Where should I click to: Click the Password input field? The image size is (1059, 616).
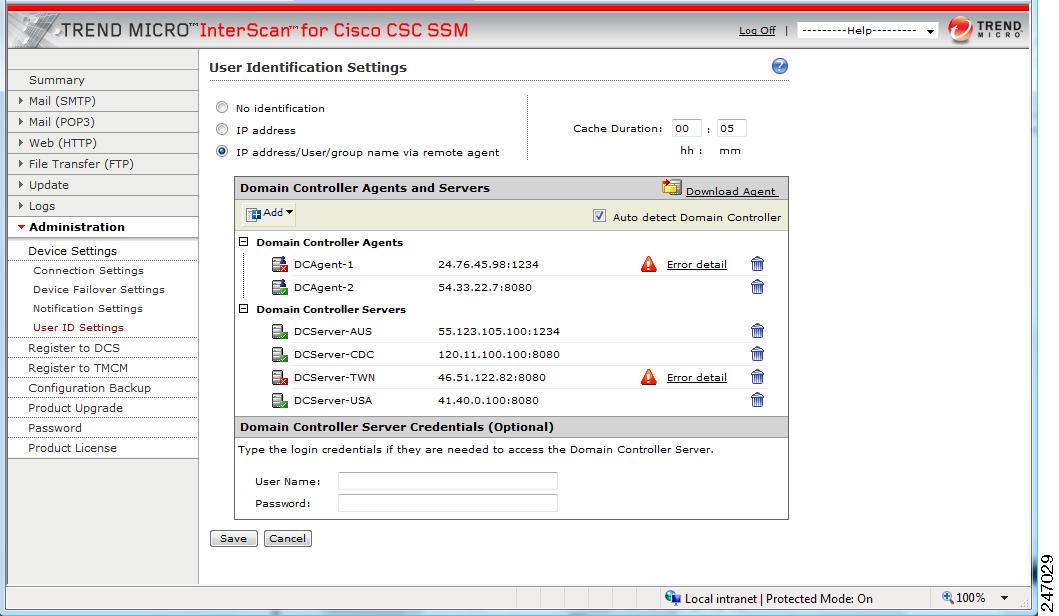click(x=448, y=503)
